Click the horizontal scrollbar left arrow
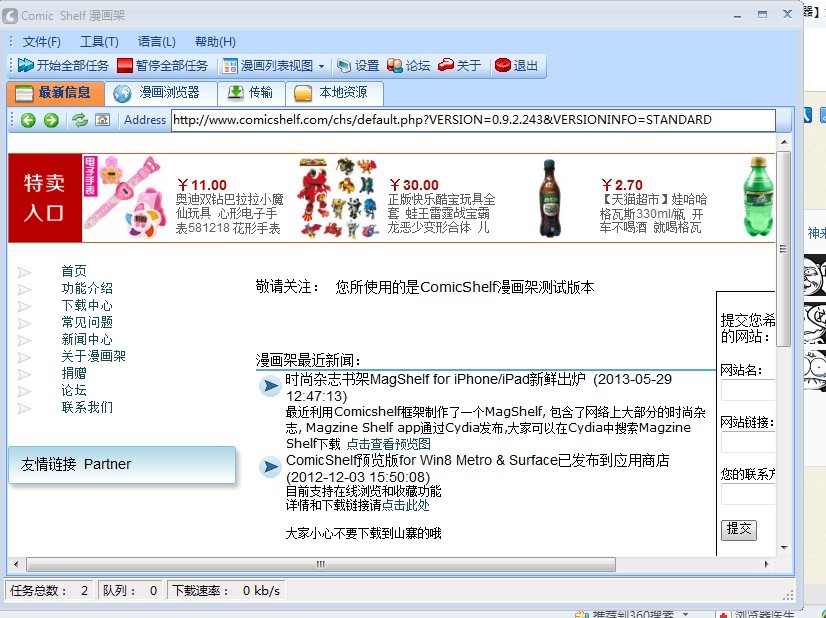The height and width of the screenshot is (618, 826). 16,564
